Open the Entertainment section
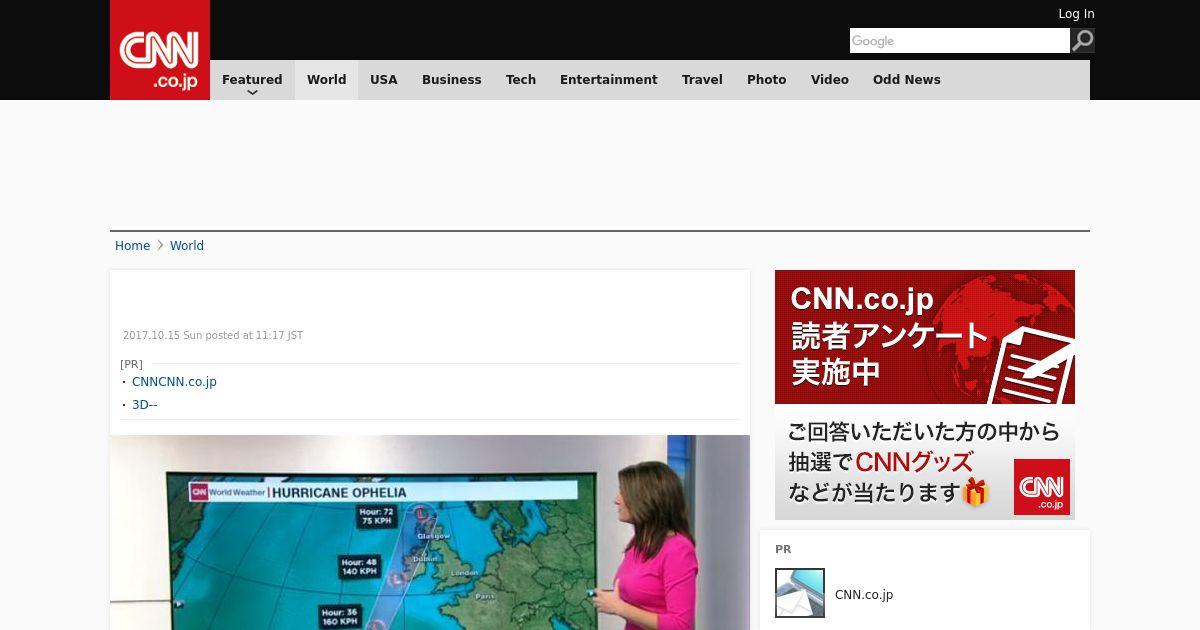Image resolution: width=1200 pixels, height=630 pixels. click(609, 80)
